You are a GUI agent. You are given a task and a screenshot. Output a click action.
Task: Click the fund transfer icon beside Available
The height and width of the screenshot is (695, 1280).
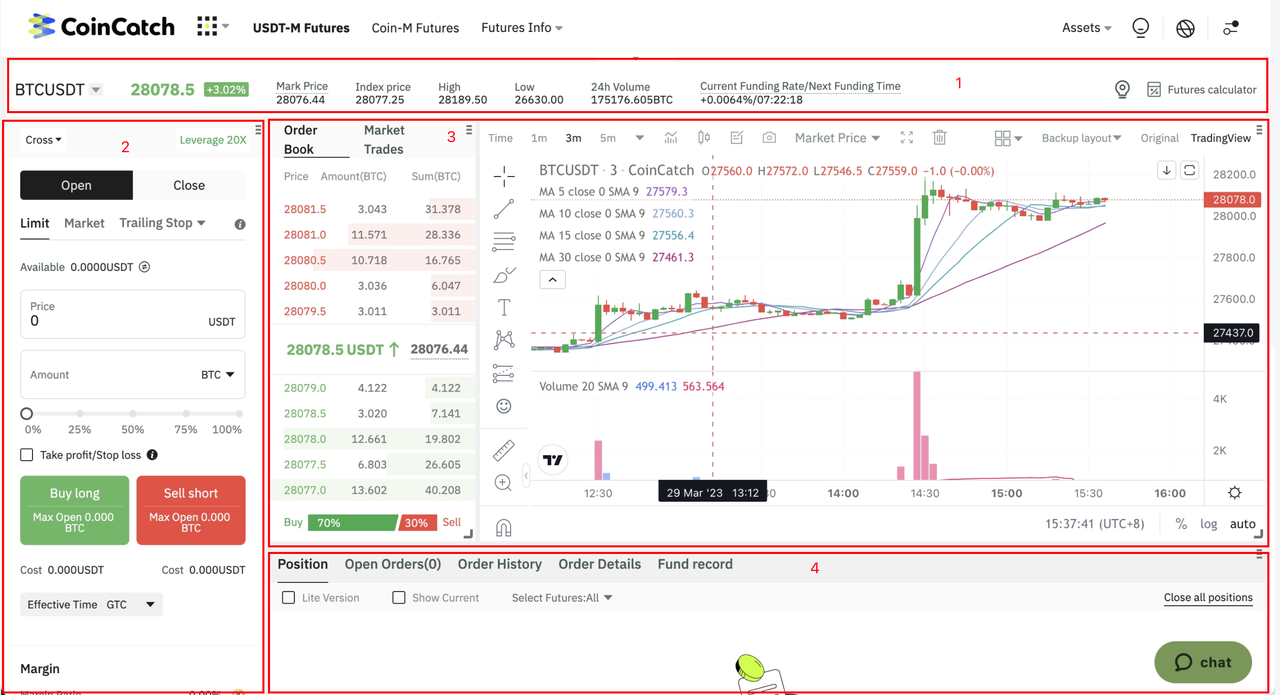coord(145,267)
